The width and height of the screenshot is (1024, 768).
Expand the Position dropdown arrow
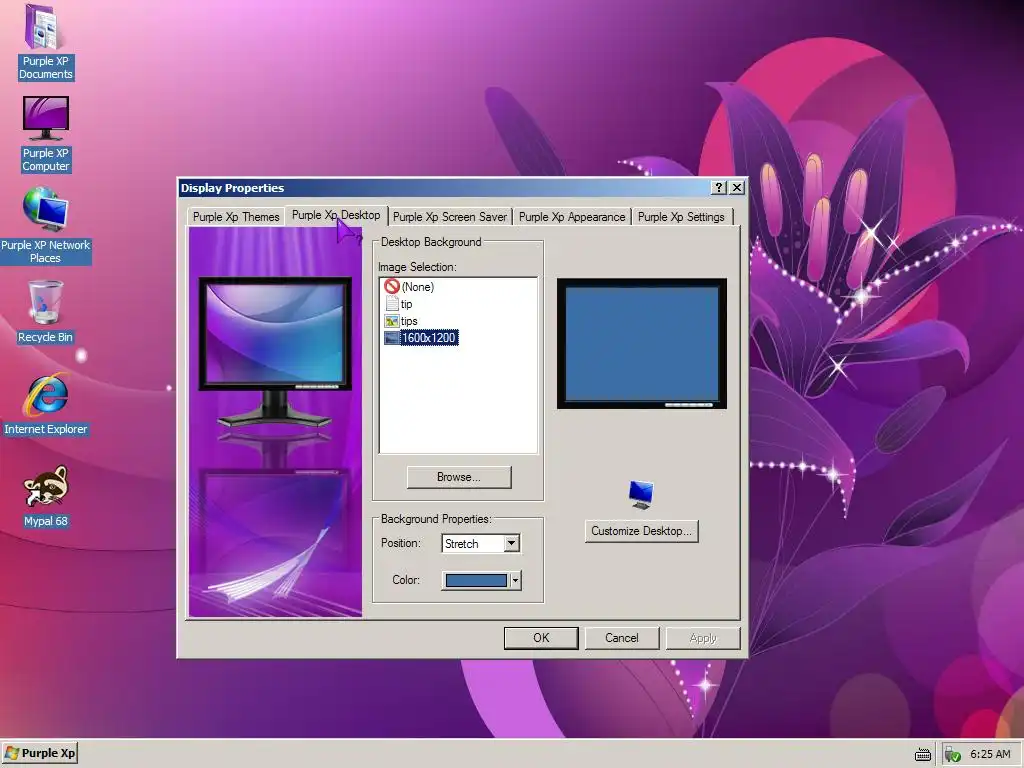pyautogui.click(x=511, y=543)
